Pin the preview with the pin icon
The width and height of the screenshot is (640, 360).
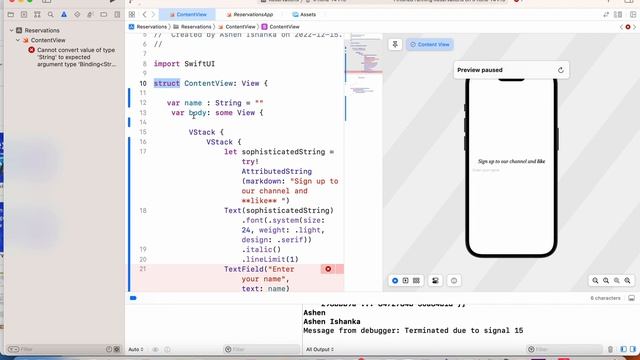point(395,44)
